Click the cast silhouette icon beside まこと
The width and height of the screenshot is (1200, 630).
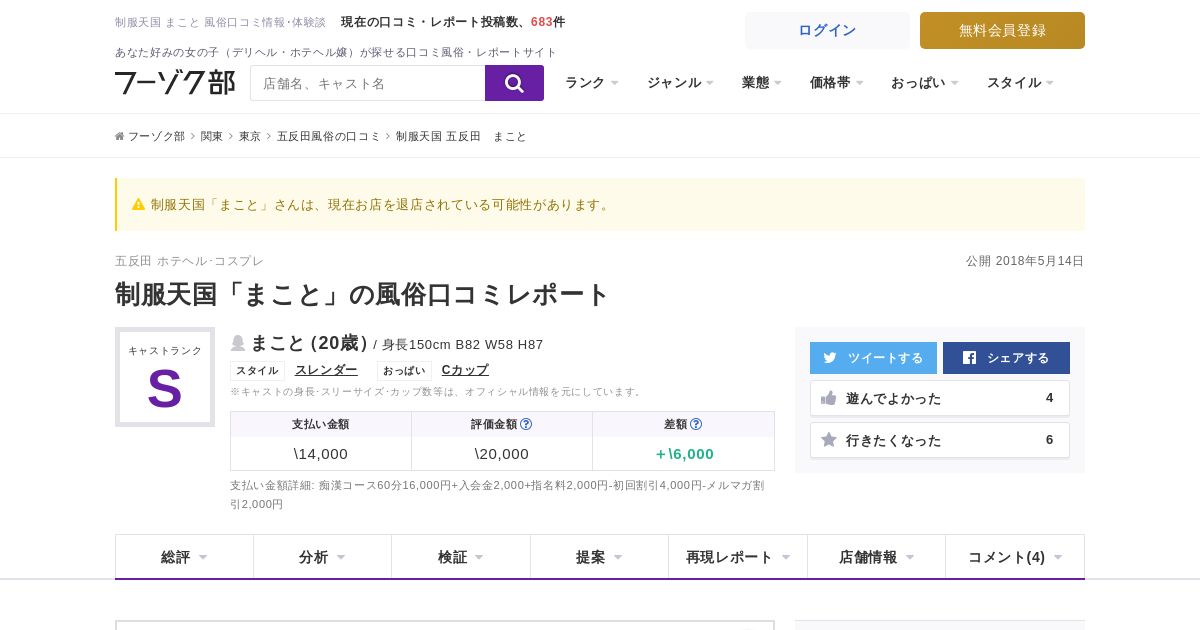click(x=238, y=343)
